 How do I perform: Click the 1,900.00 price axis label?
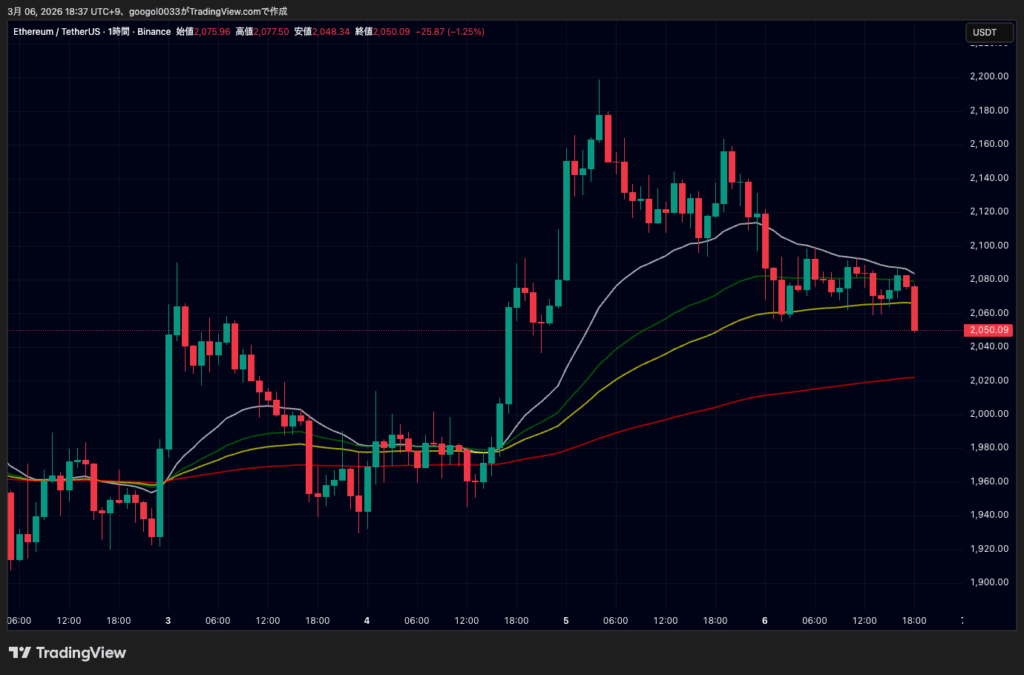pos(987,583)
